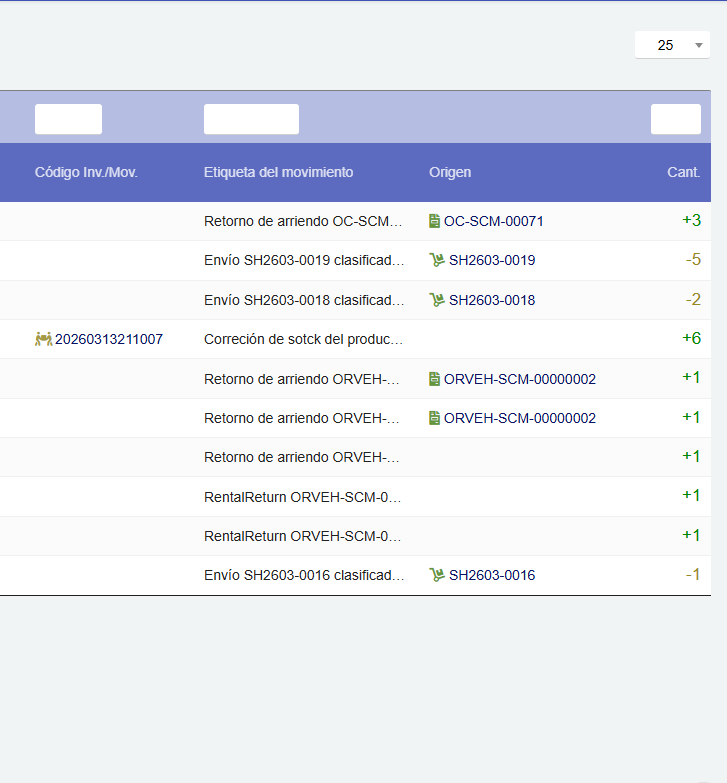The image size is (727, 783).
Task: Sort by the Cant. column header
Action: (x=683, y=172)
